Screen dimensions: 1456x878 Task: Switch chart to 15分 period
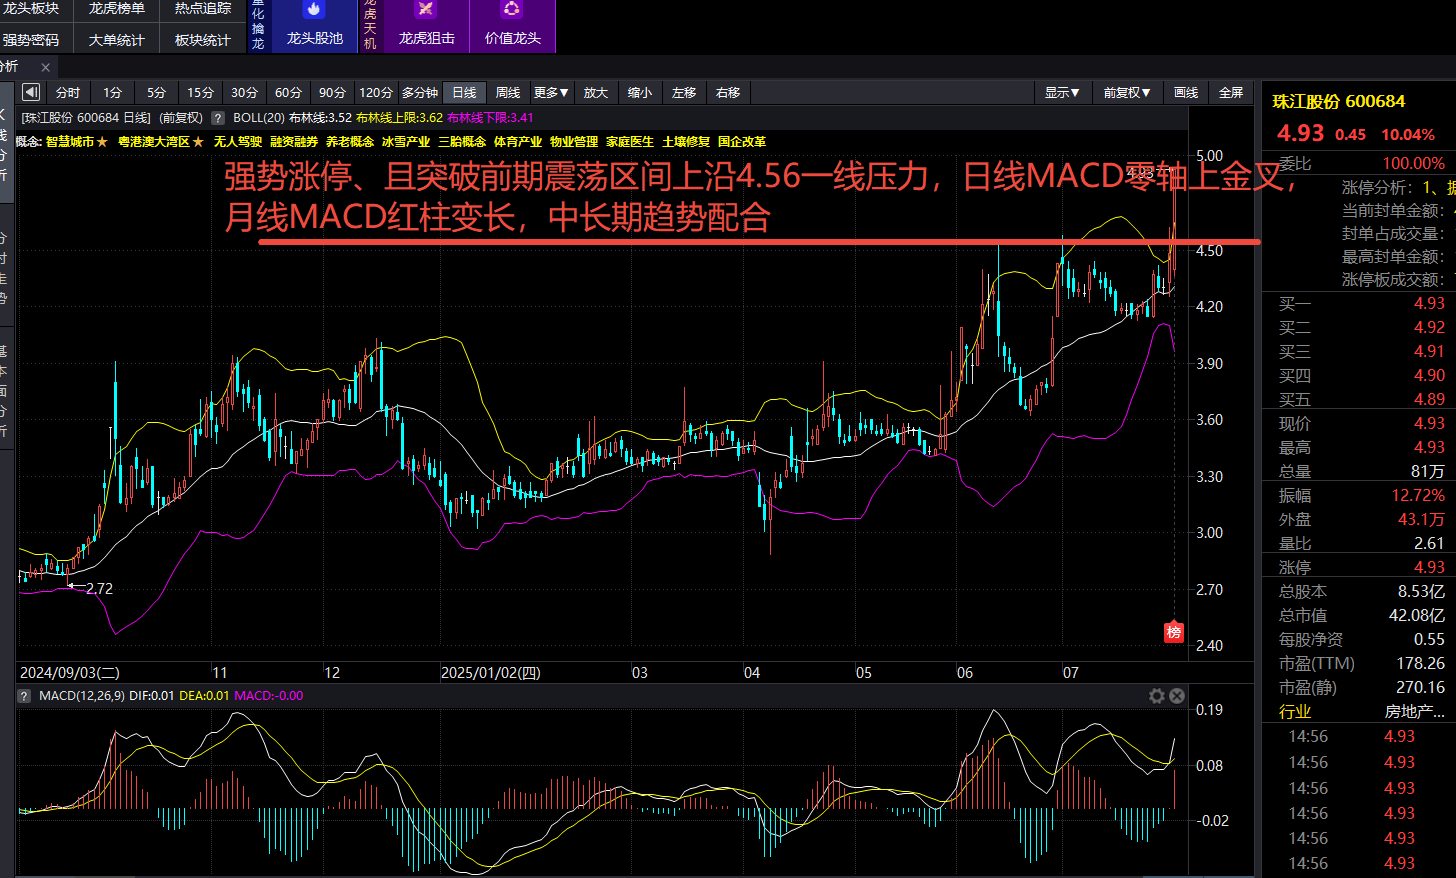(200, 93)
